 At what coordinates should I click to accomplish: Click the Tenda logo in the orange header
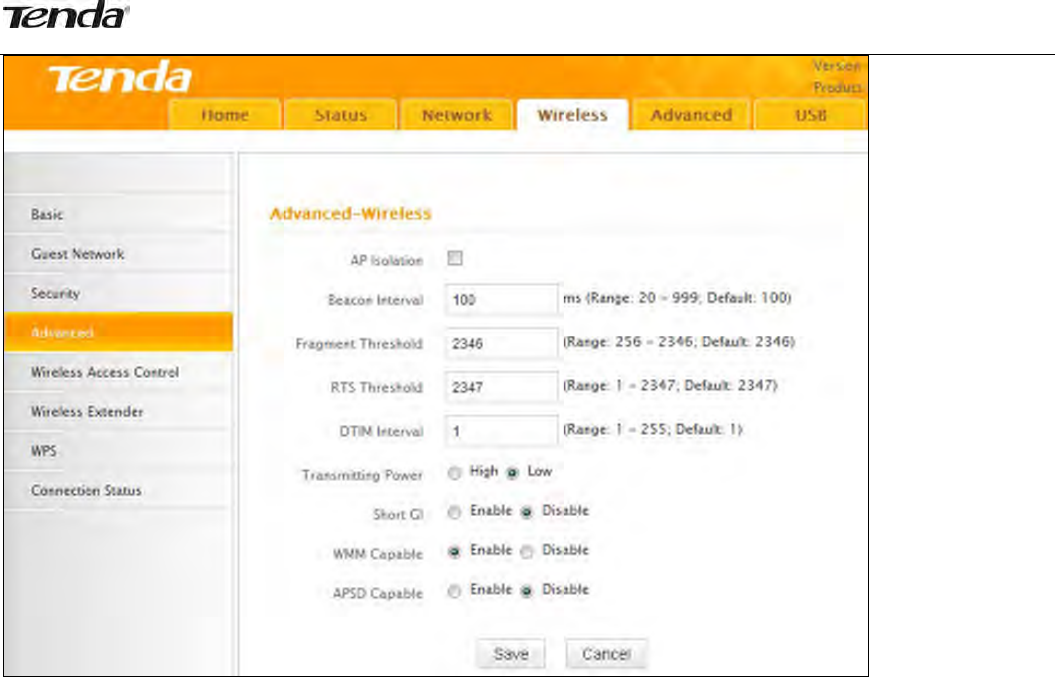[x=120, y=78]
